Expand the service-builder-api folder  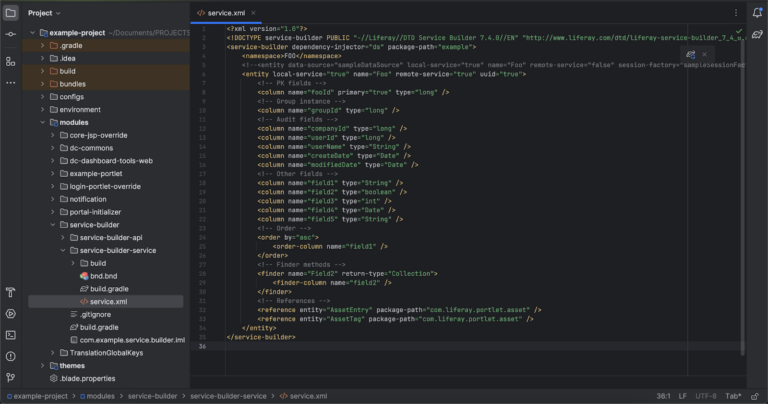(x=62, y=238)
